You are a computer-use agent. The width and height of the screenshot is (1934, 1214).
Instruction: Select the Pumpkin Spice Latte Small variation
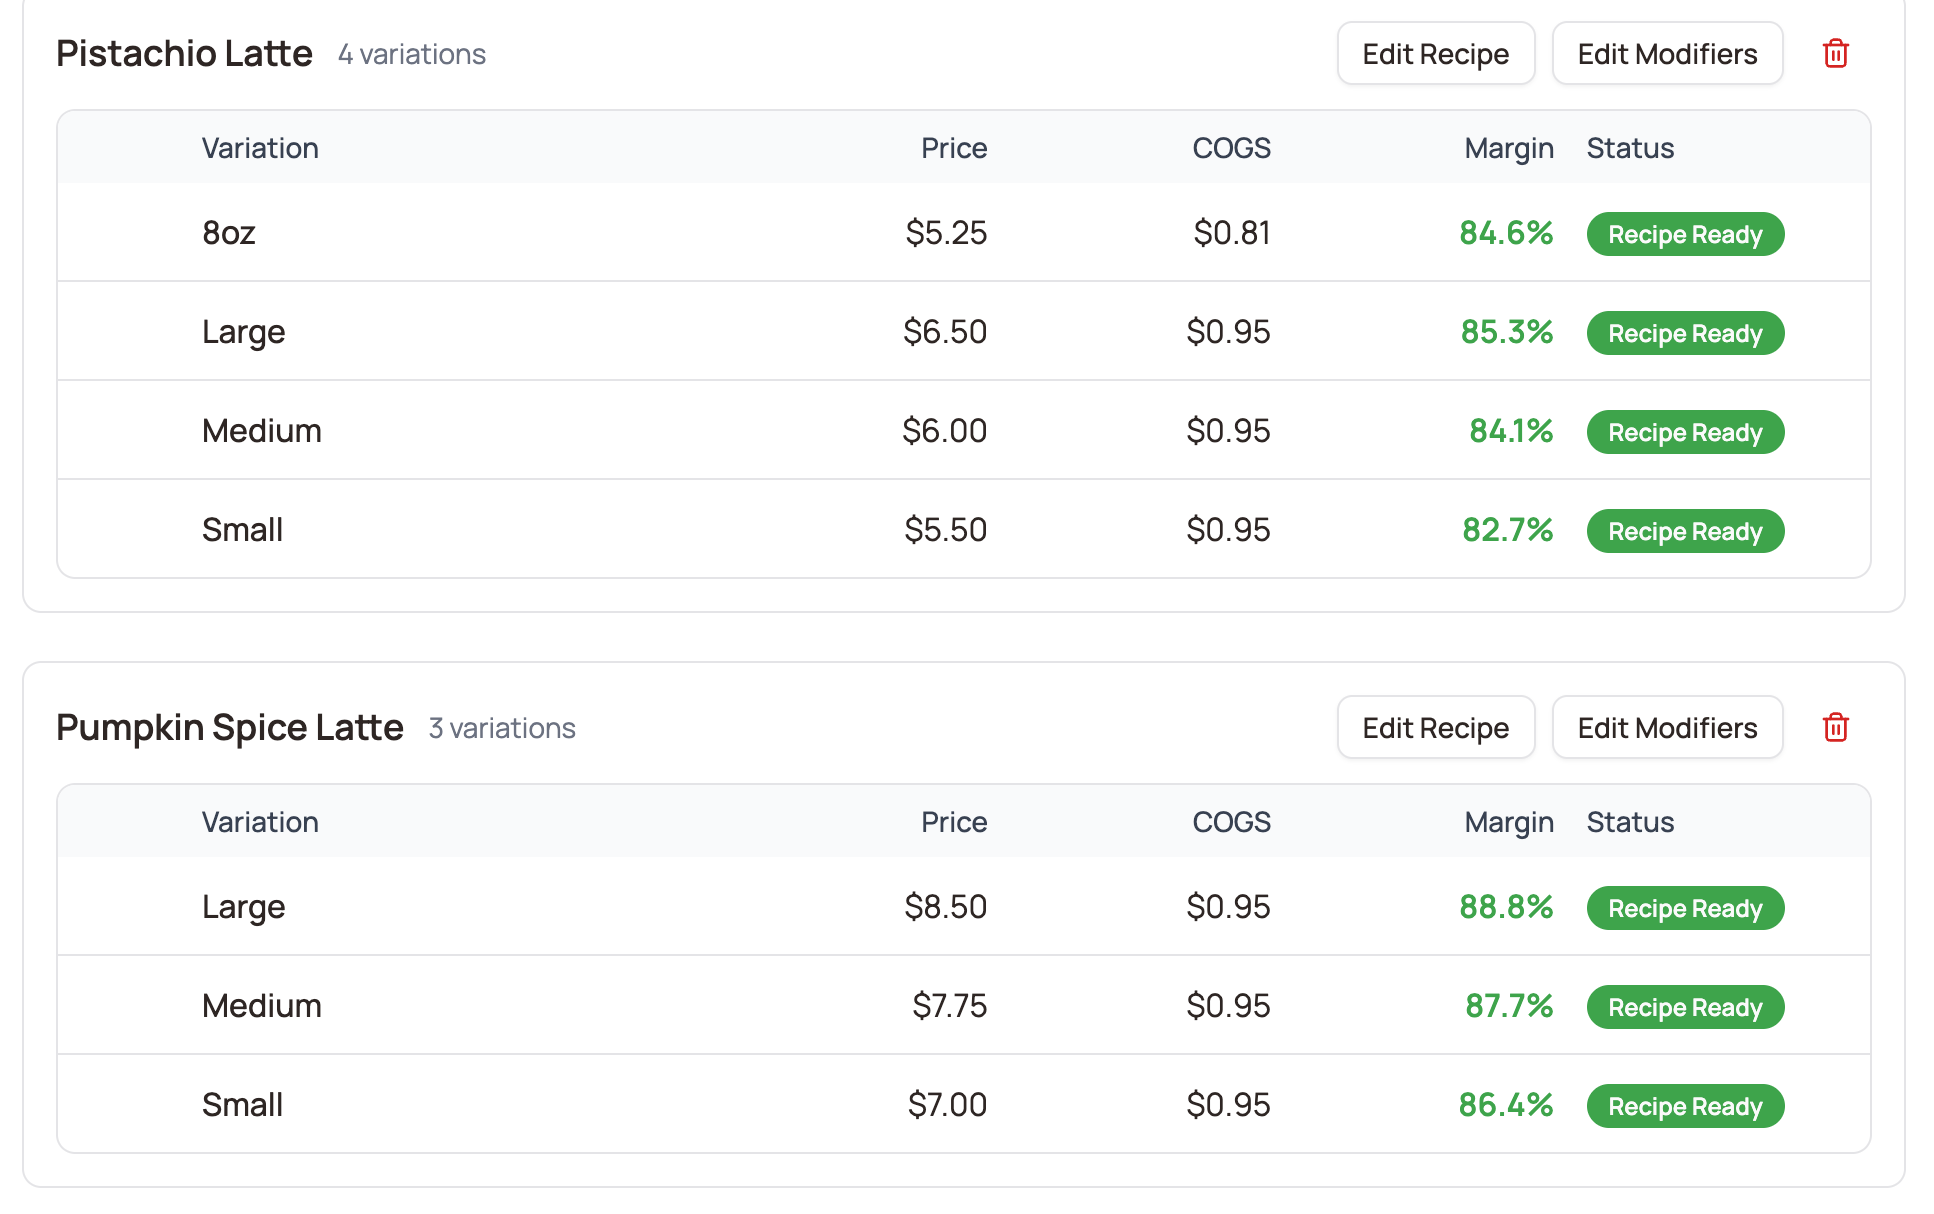pos(242,1105)
